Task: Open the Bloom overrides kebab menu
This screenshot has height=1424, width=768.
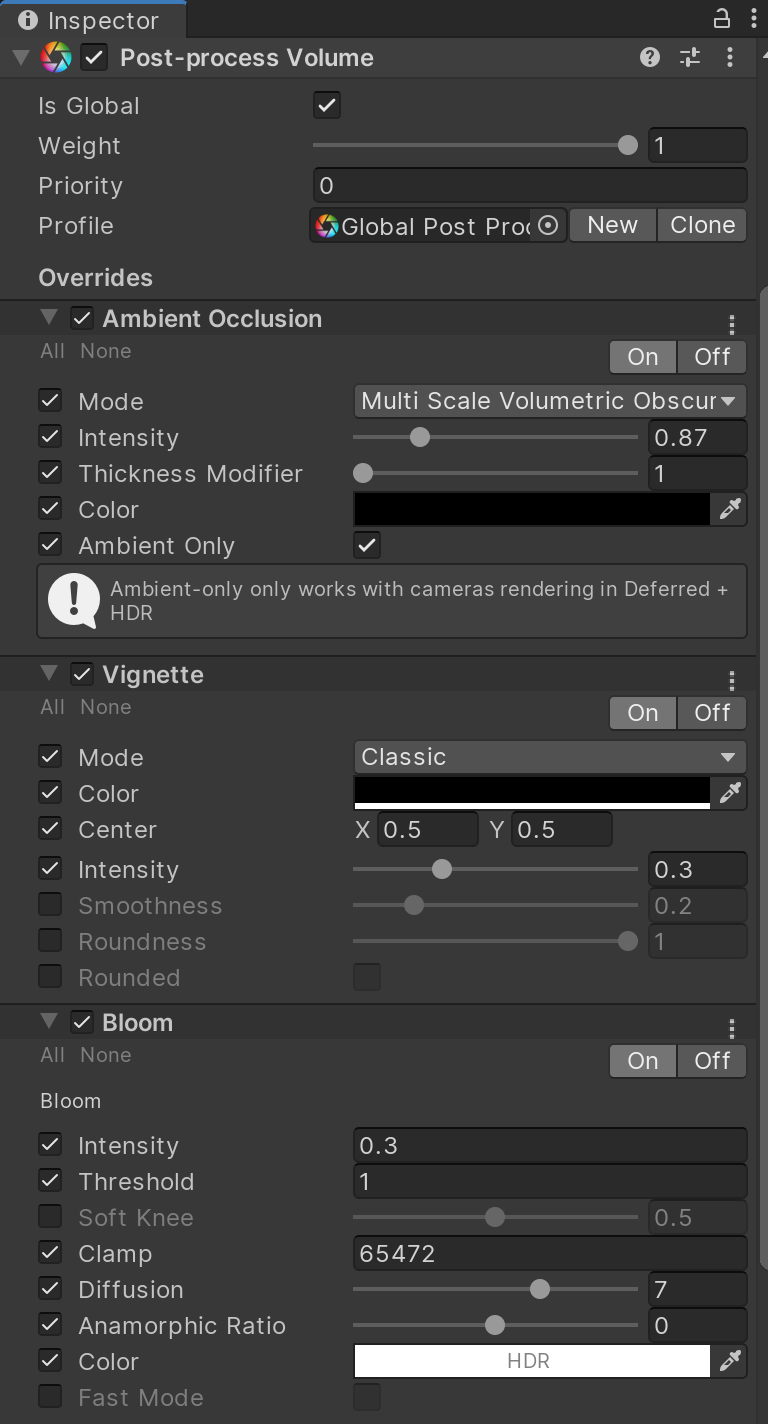Action: click(x=731, y=1028)
